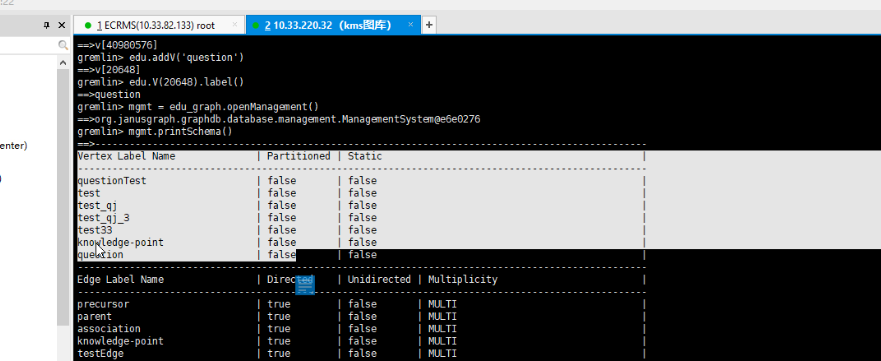
Task: Click 'Static' column header
Action: click(x=365, y=156)
